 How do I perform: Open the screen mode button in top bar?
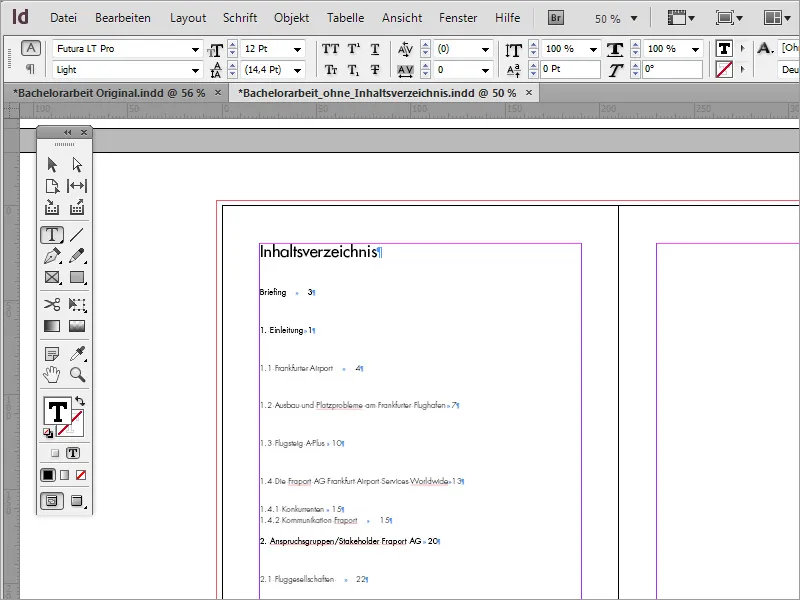[729, 18]
